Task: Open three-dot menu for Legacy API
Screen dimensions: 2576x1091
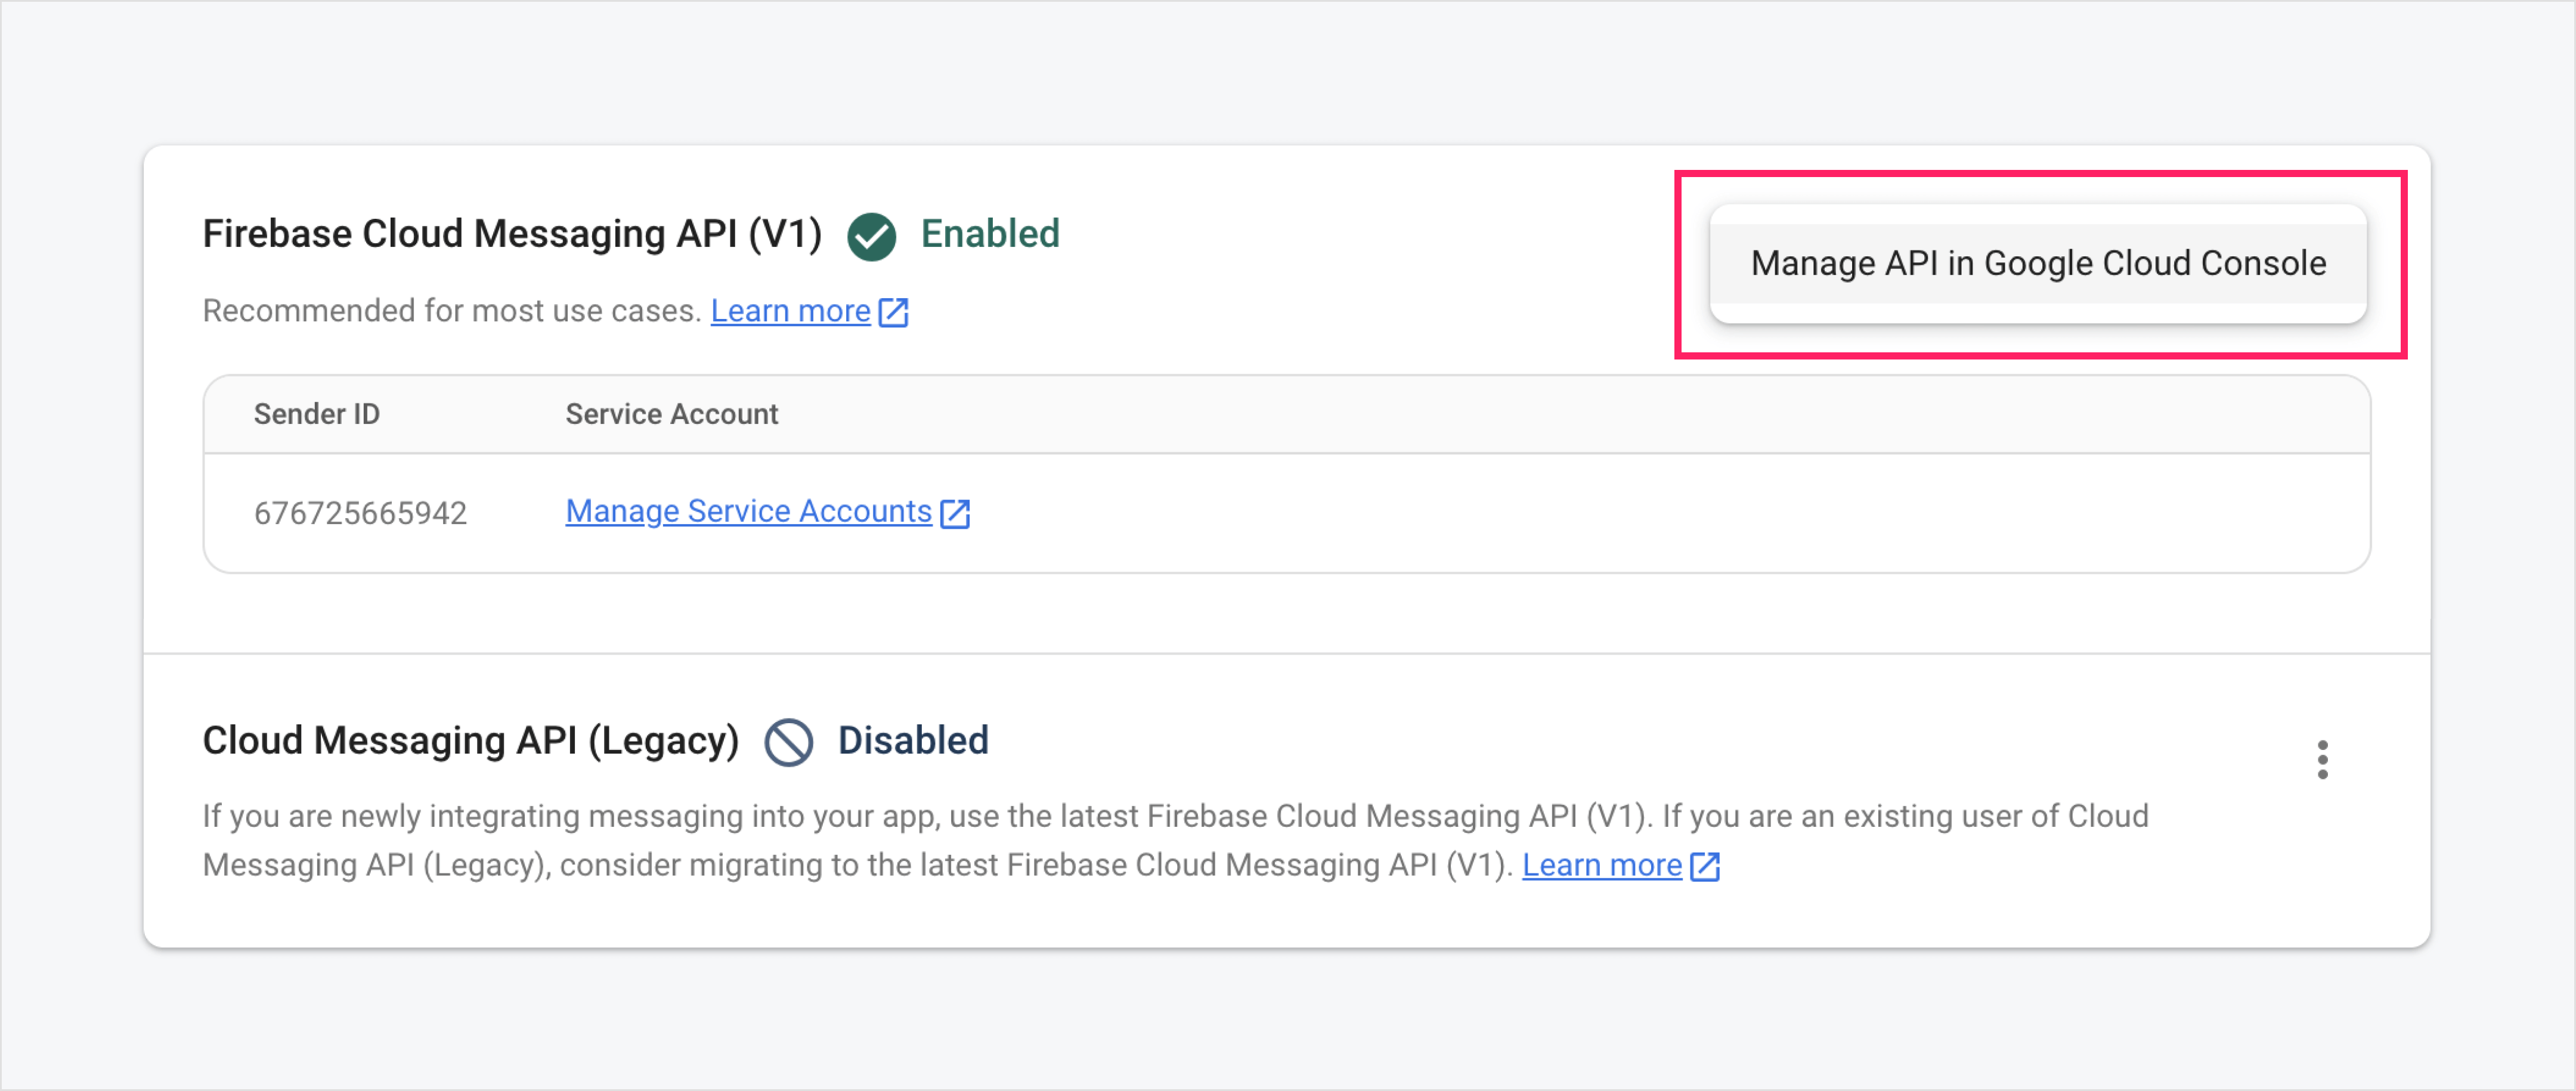Action: click(2322, 760)
